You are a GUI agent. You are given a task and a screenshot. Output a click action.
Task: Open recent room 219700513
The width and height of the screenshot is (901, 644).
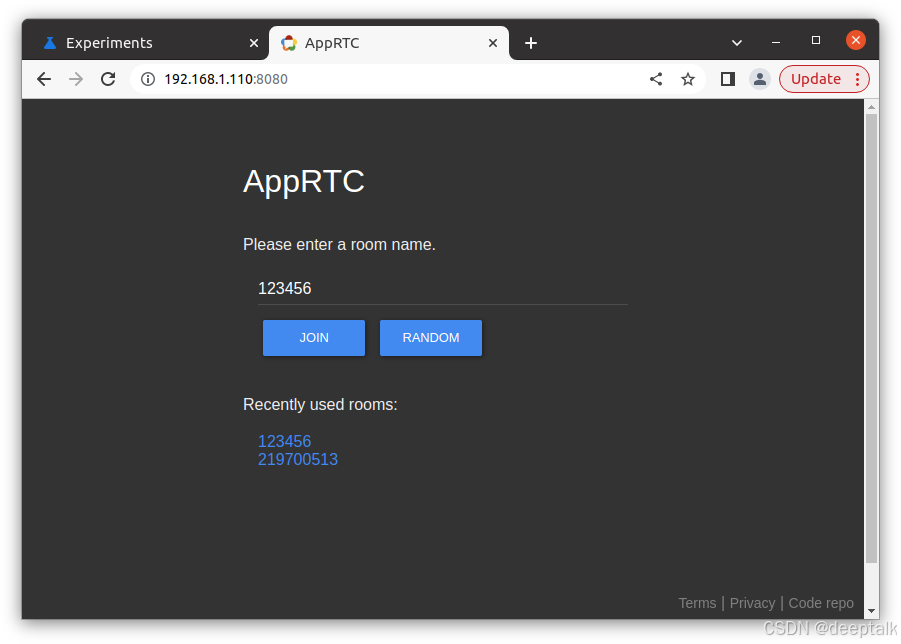(x=298, y=460)
